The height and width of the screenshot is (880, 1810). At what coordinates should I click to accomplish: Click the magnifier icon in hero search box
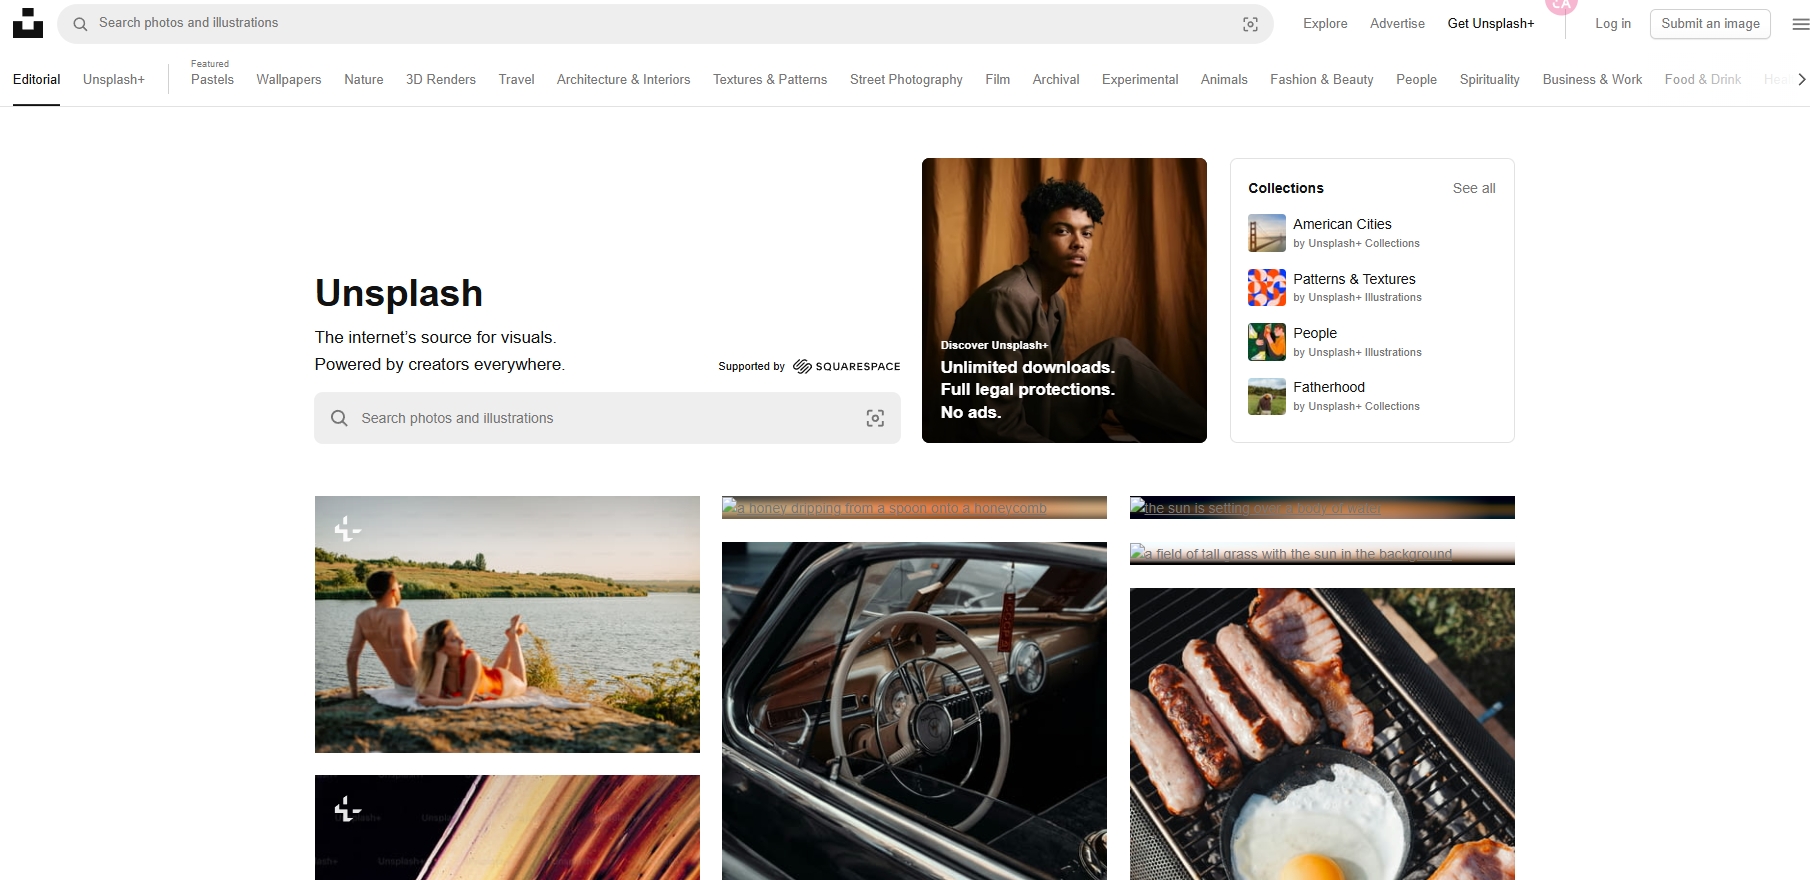[x=340, y=418]
